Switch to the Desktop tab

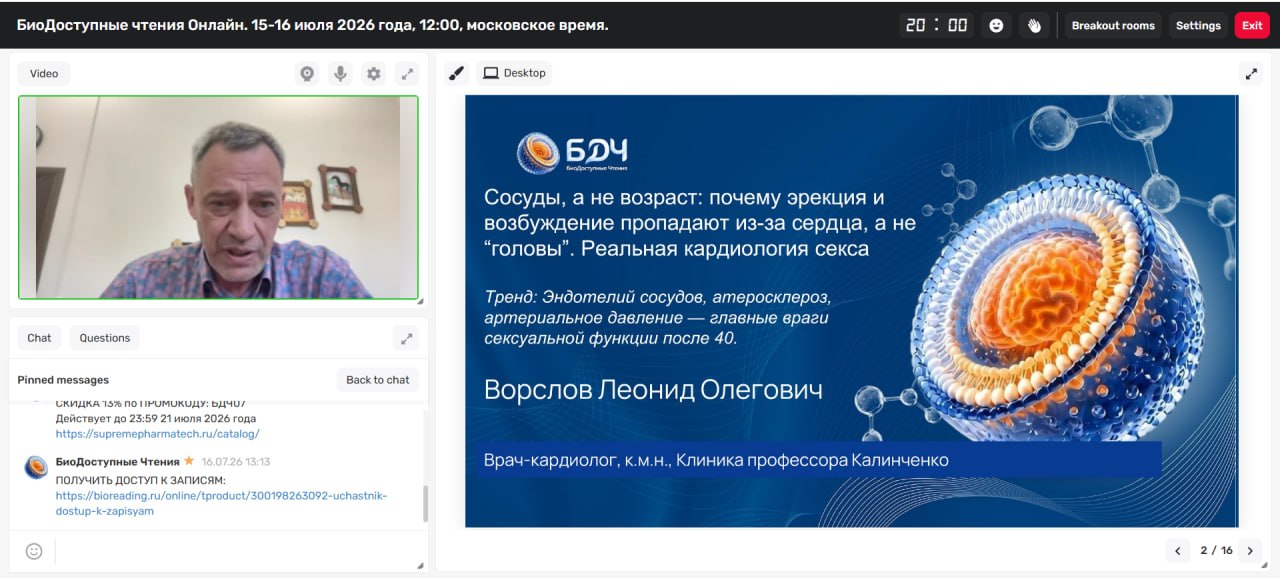tap(514, 73)
